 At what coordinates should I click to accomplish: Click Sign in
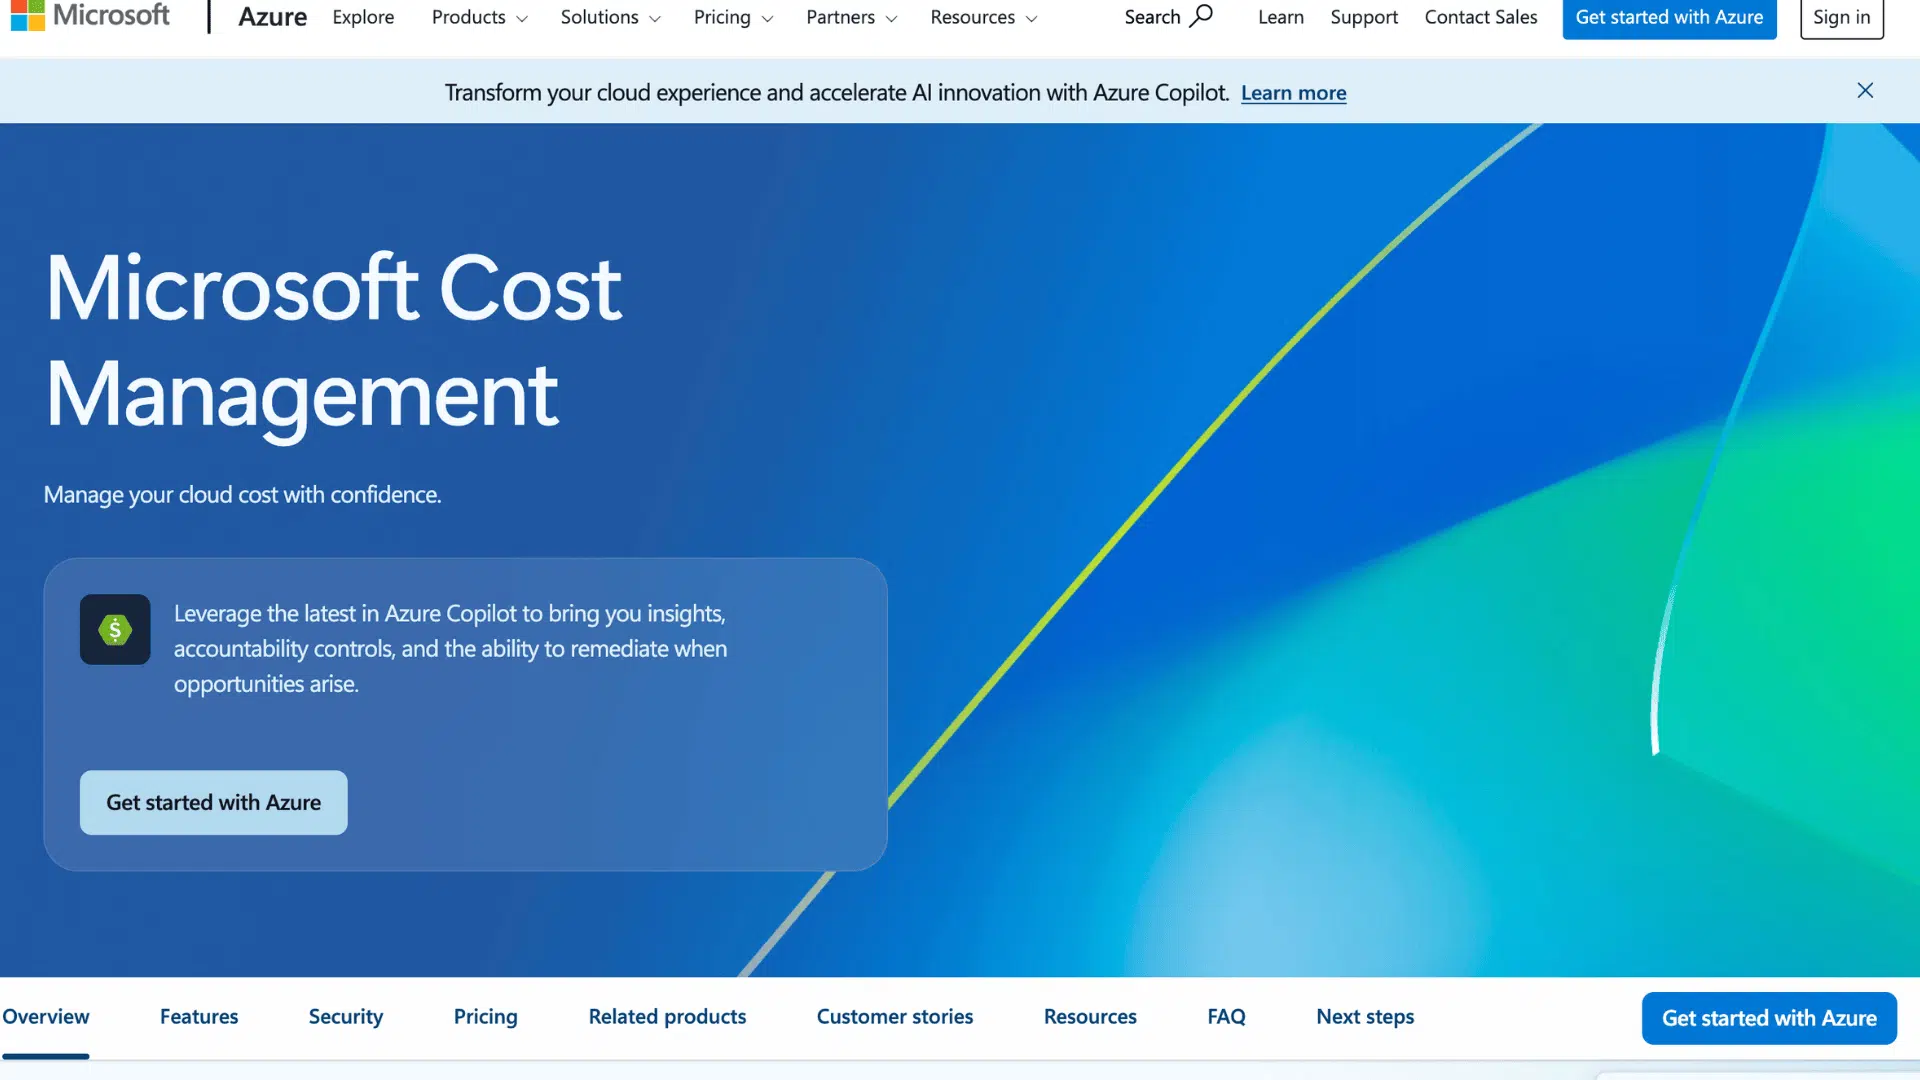pos(1841,17)
